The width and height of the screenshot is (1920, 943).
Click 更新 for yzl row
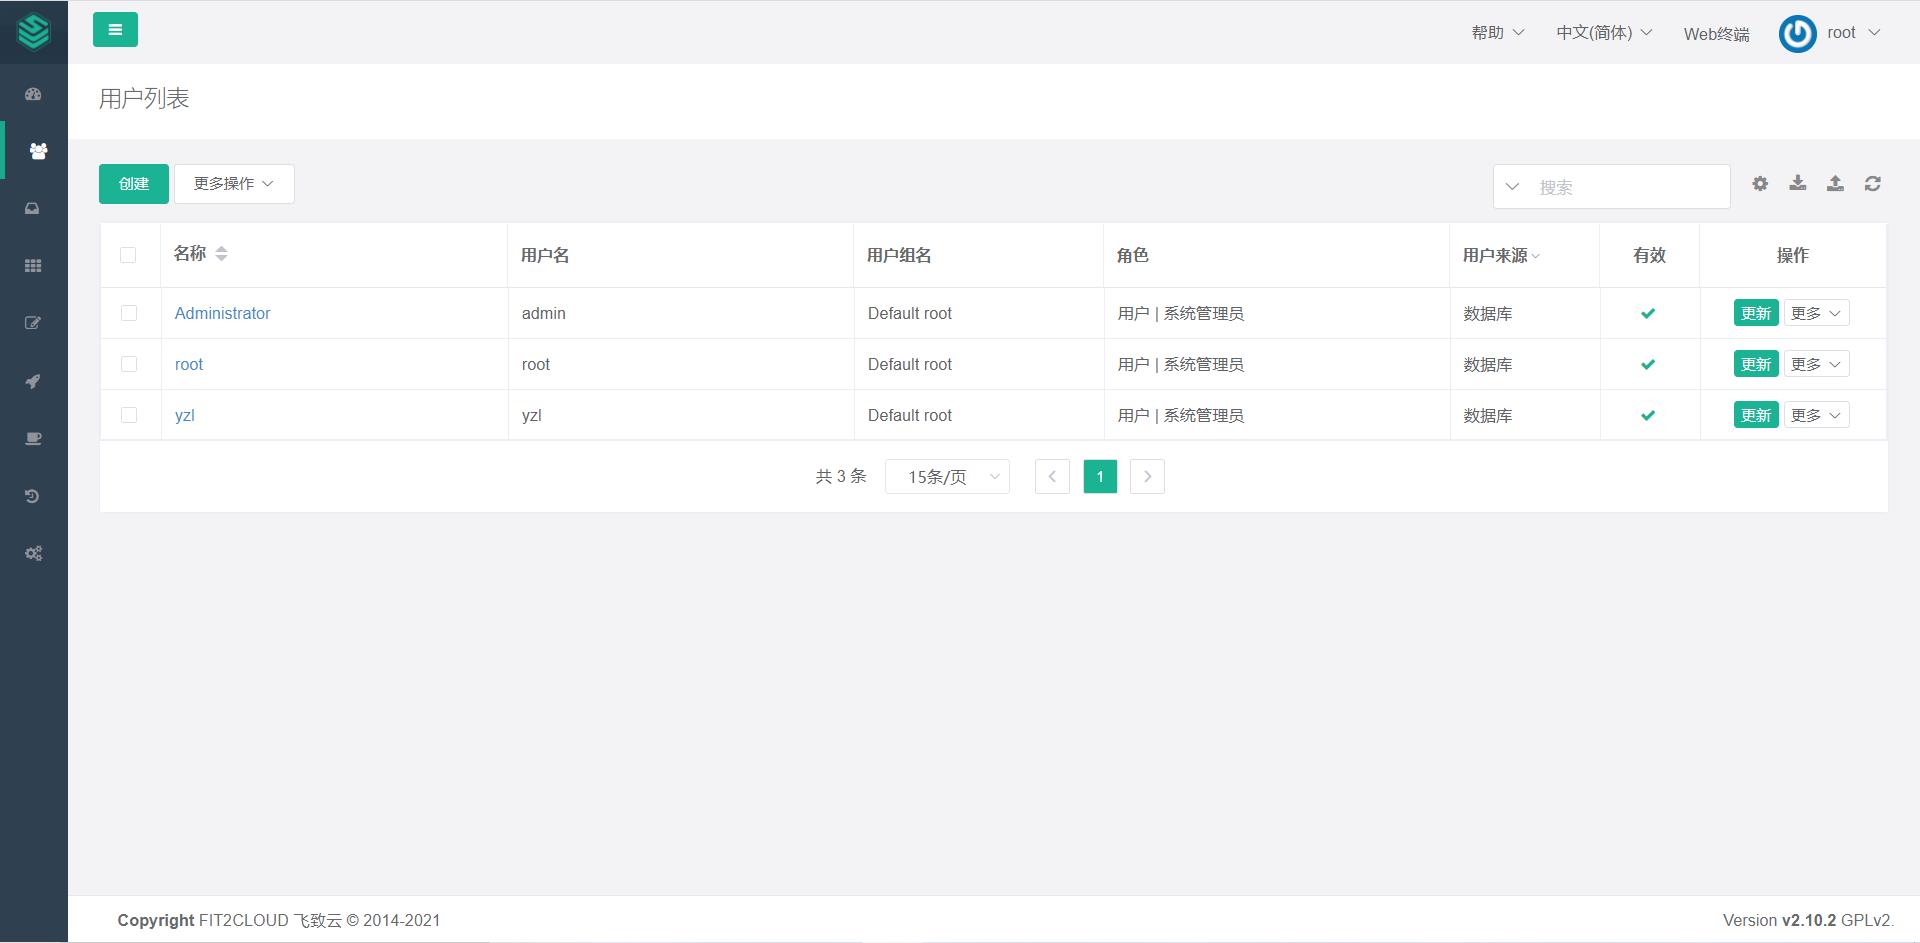pyautogui.click(x=1756, y=415)
